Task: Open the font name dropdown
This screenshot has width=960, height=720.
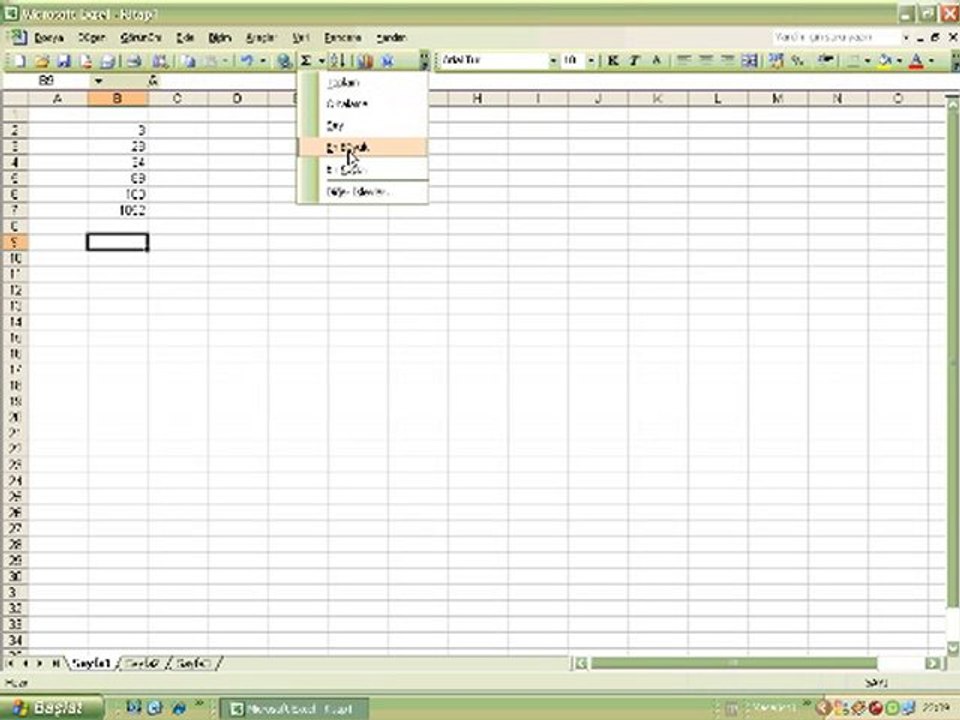Action: coord(553,60)
